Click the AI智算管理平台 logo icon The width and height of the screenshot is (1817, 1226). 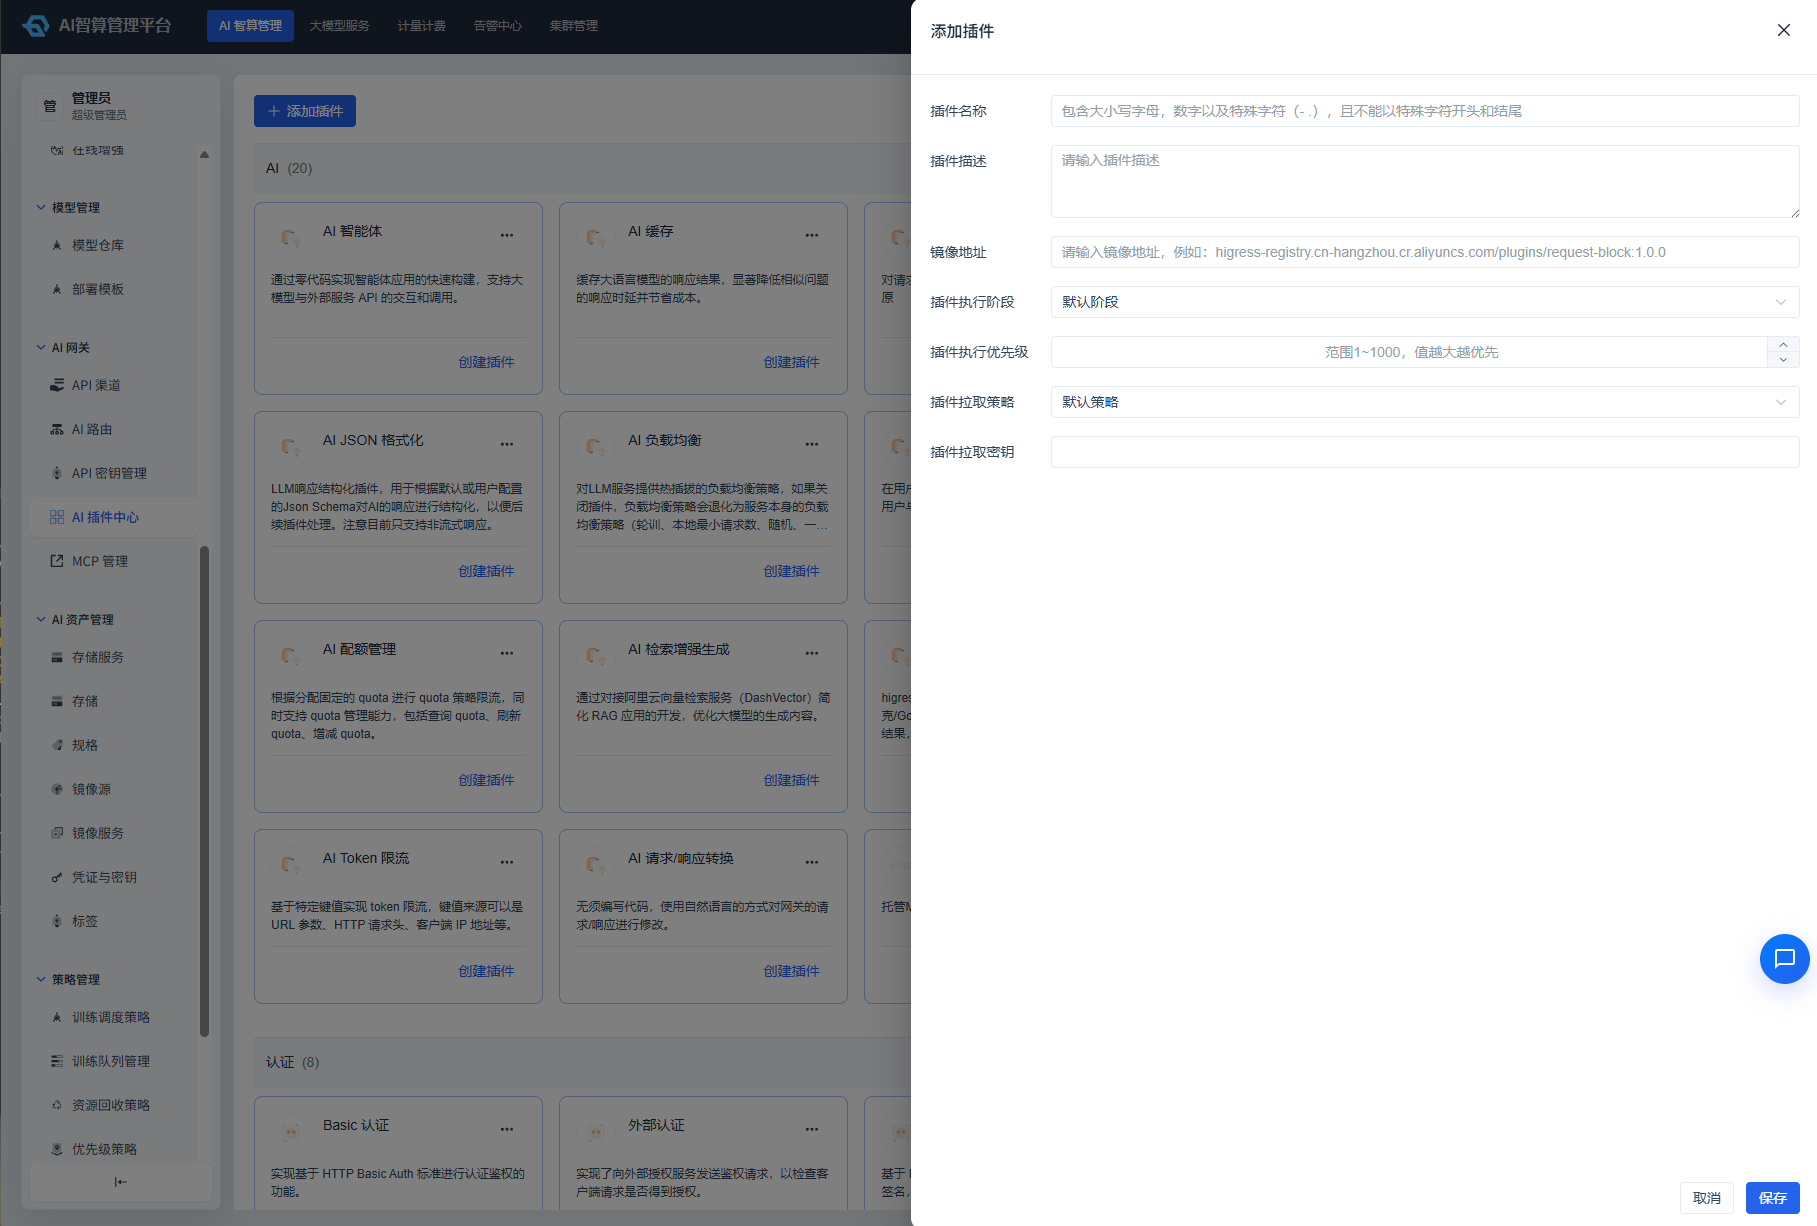coord(36,25)
